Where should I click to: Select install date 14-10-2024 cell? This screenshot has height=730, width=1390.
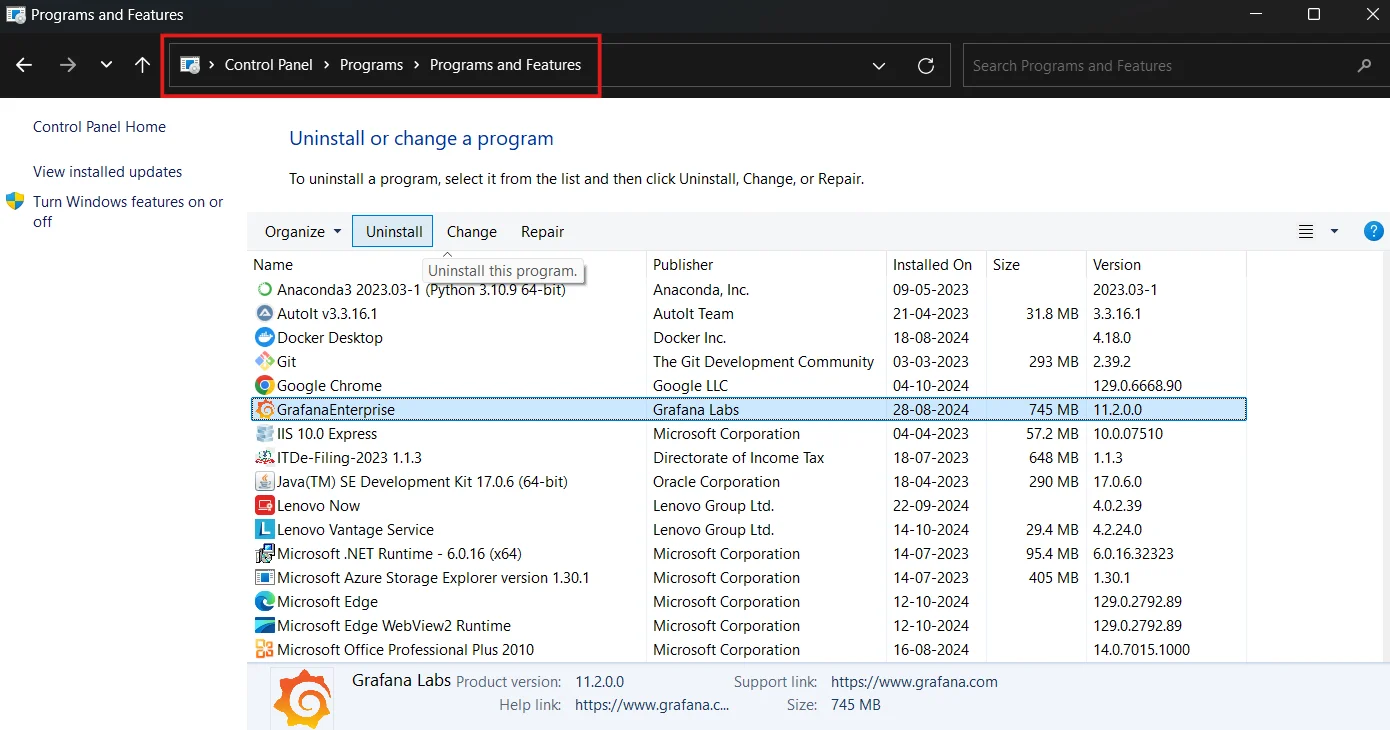pyautogui.click(x=931, y=530)
